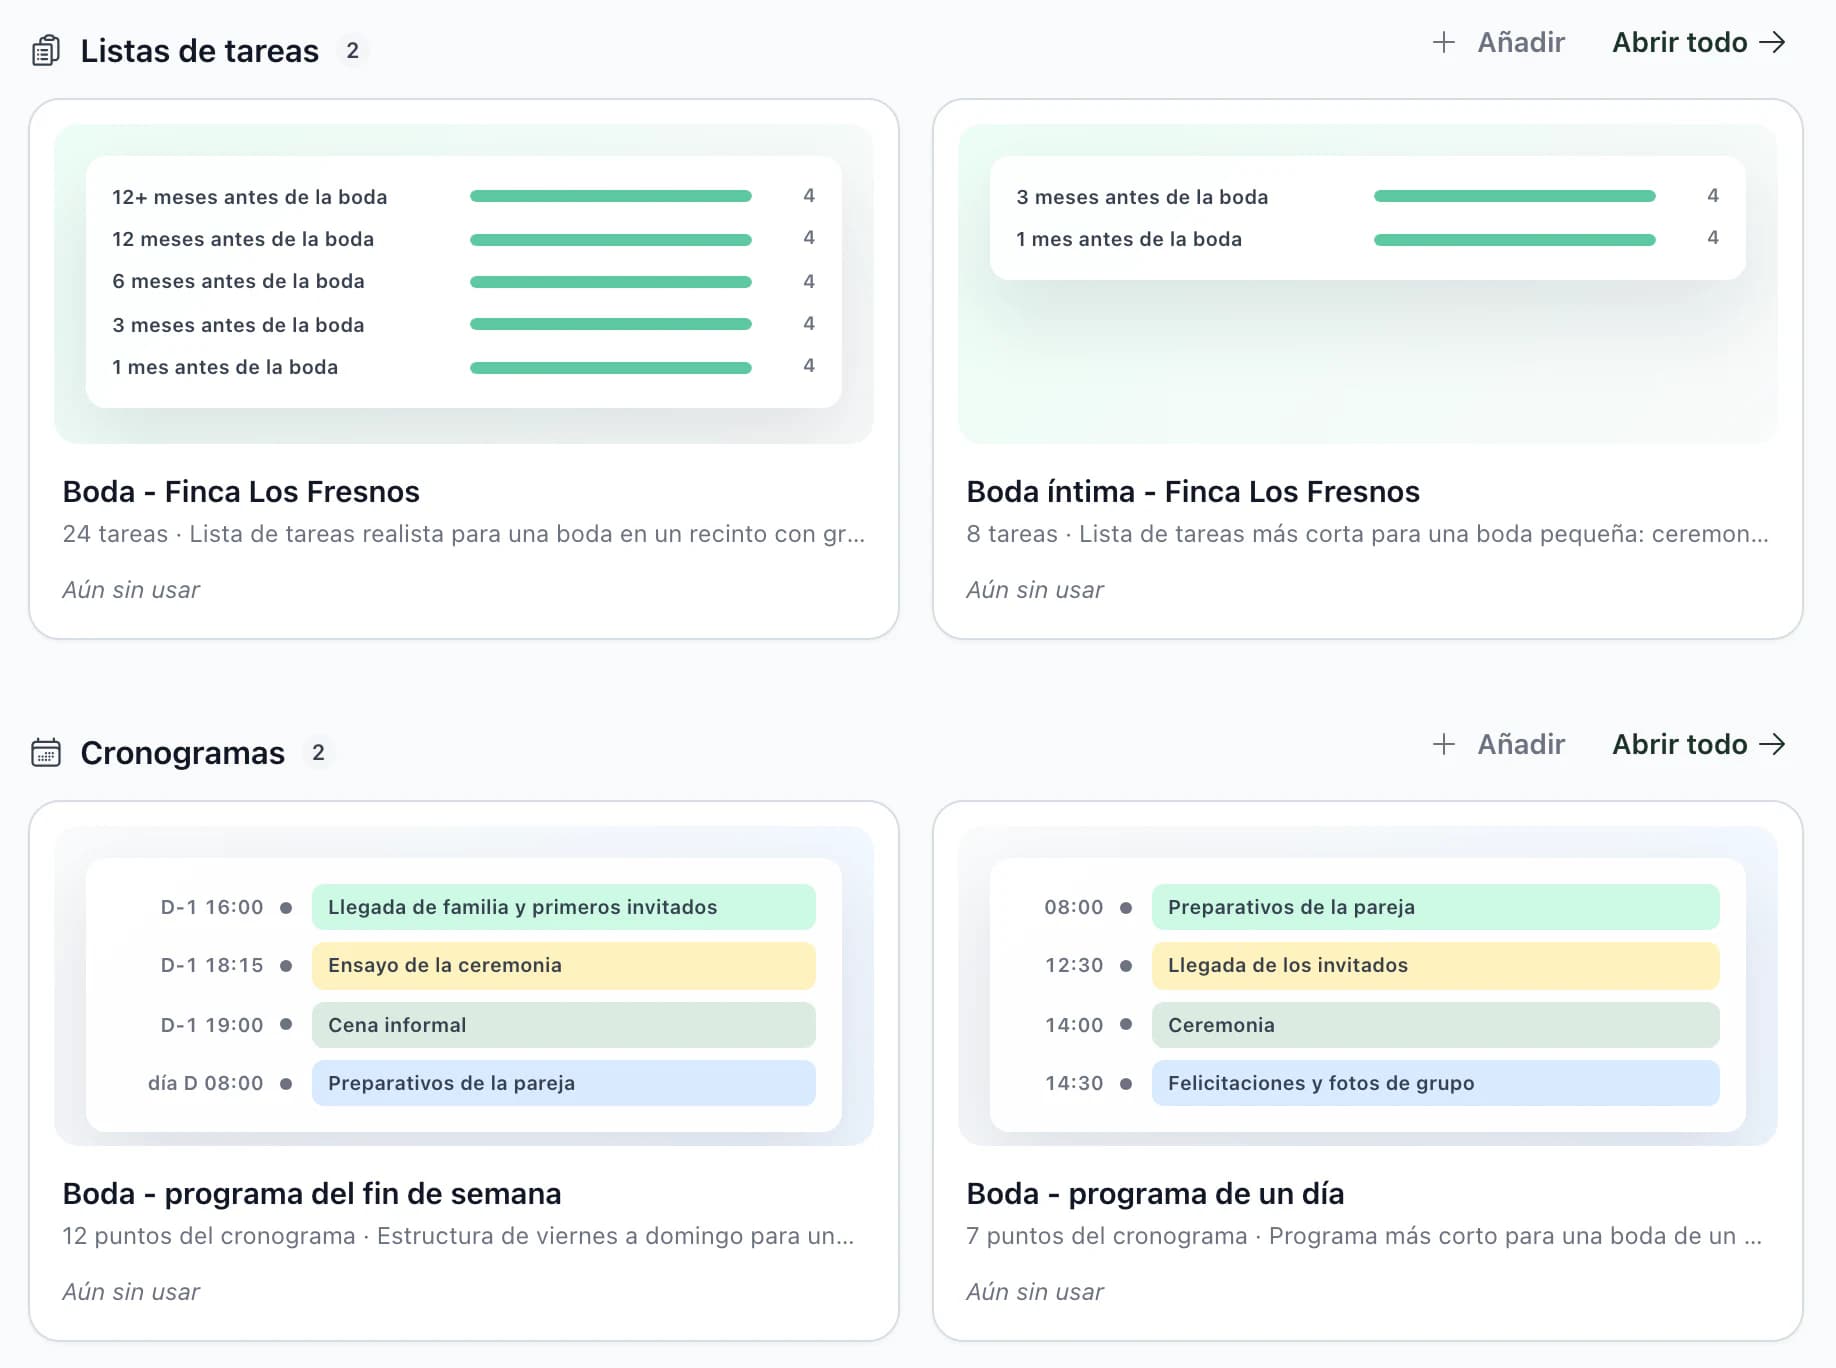Click 'Preparativos de la pareja' at día D 08:00
The width and height of the screenshot is (1836, 1368).
point(564,1083)
